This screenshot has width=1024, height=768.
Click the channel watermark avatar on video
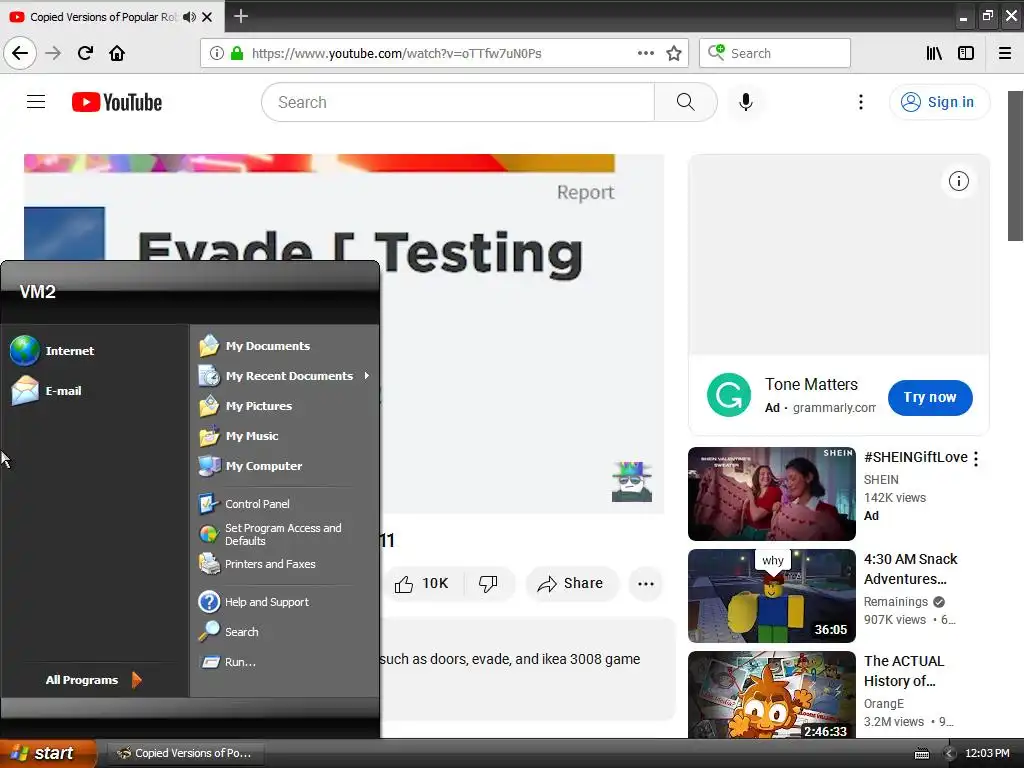632,482
